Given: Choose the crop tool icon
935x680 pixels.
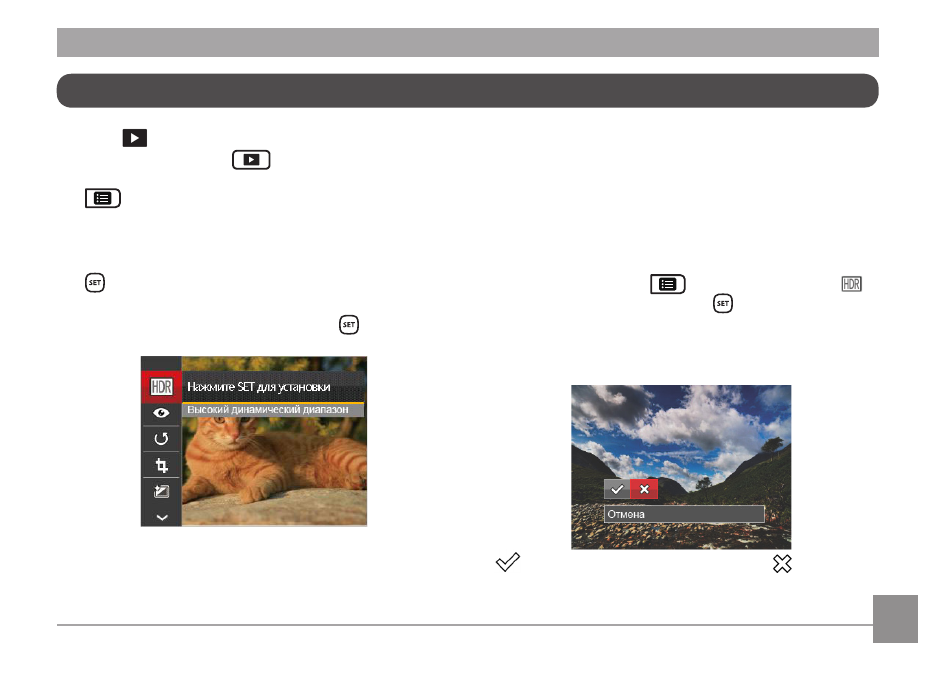Looking at the screenshot, I should point(161,465).
